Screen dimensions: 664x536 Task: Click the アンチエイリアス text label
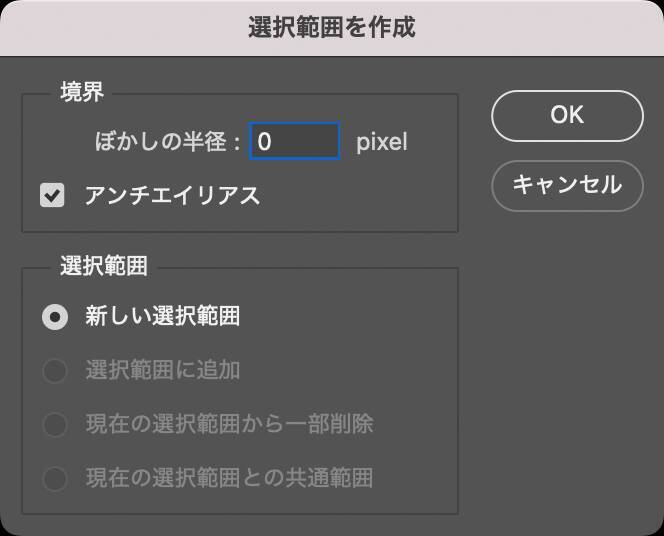click(x=171, y=195)
